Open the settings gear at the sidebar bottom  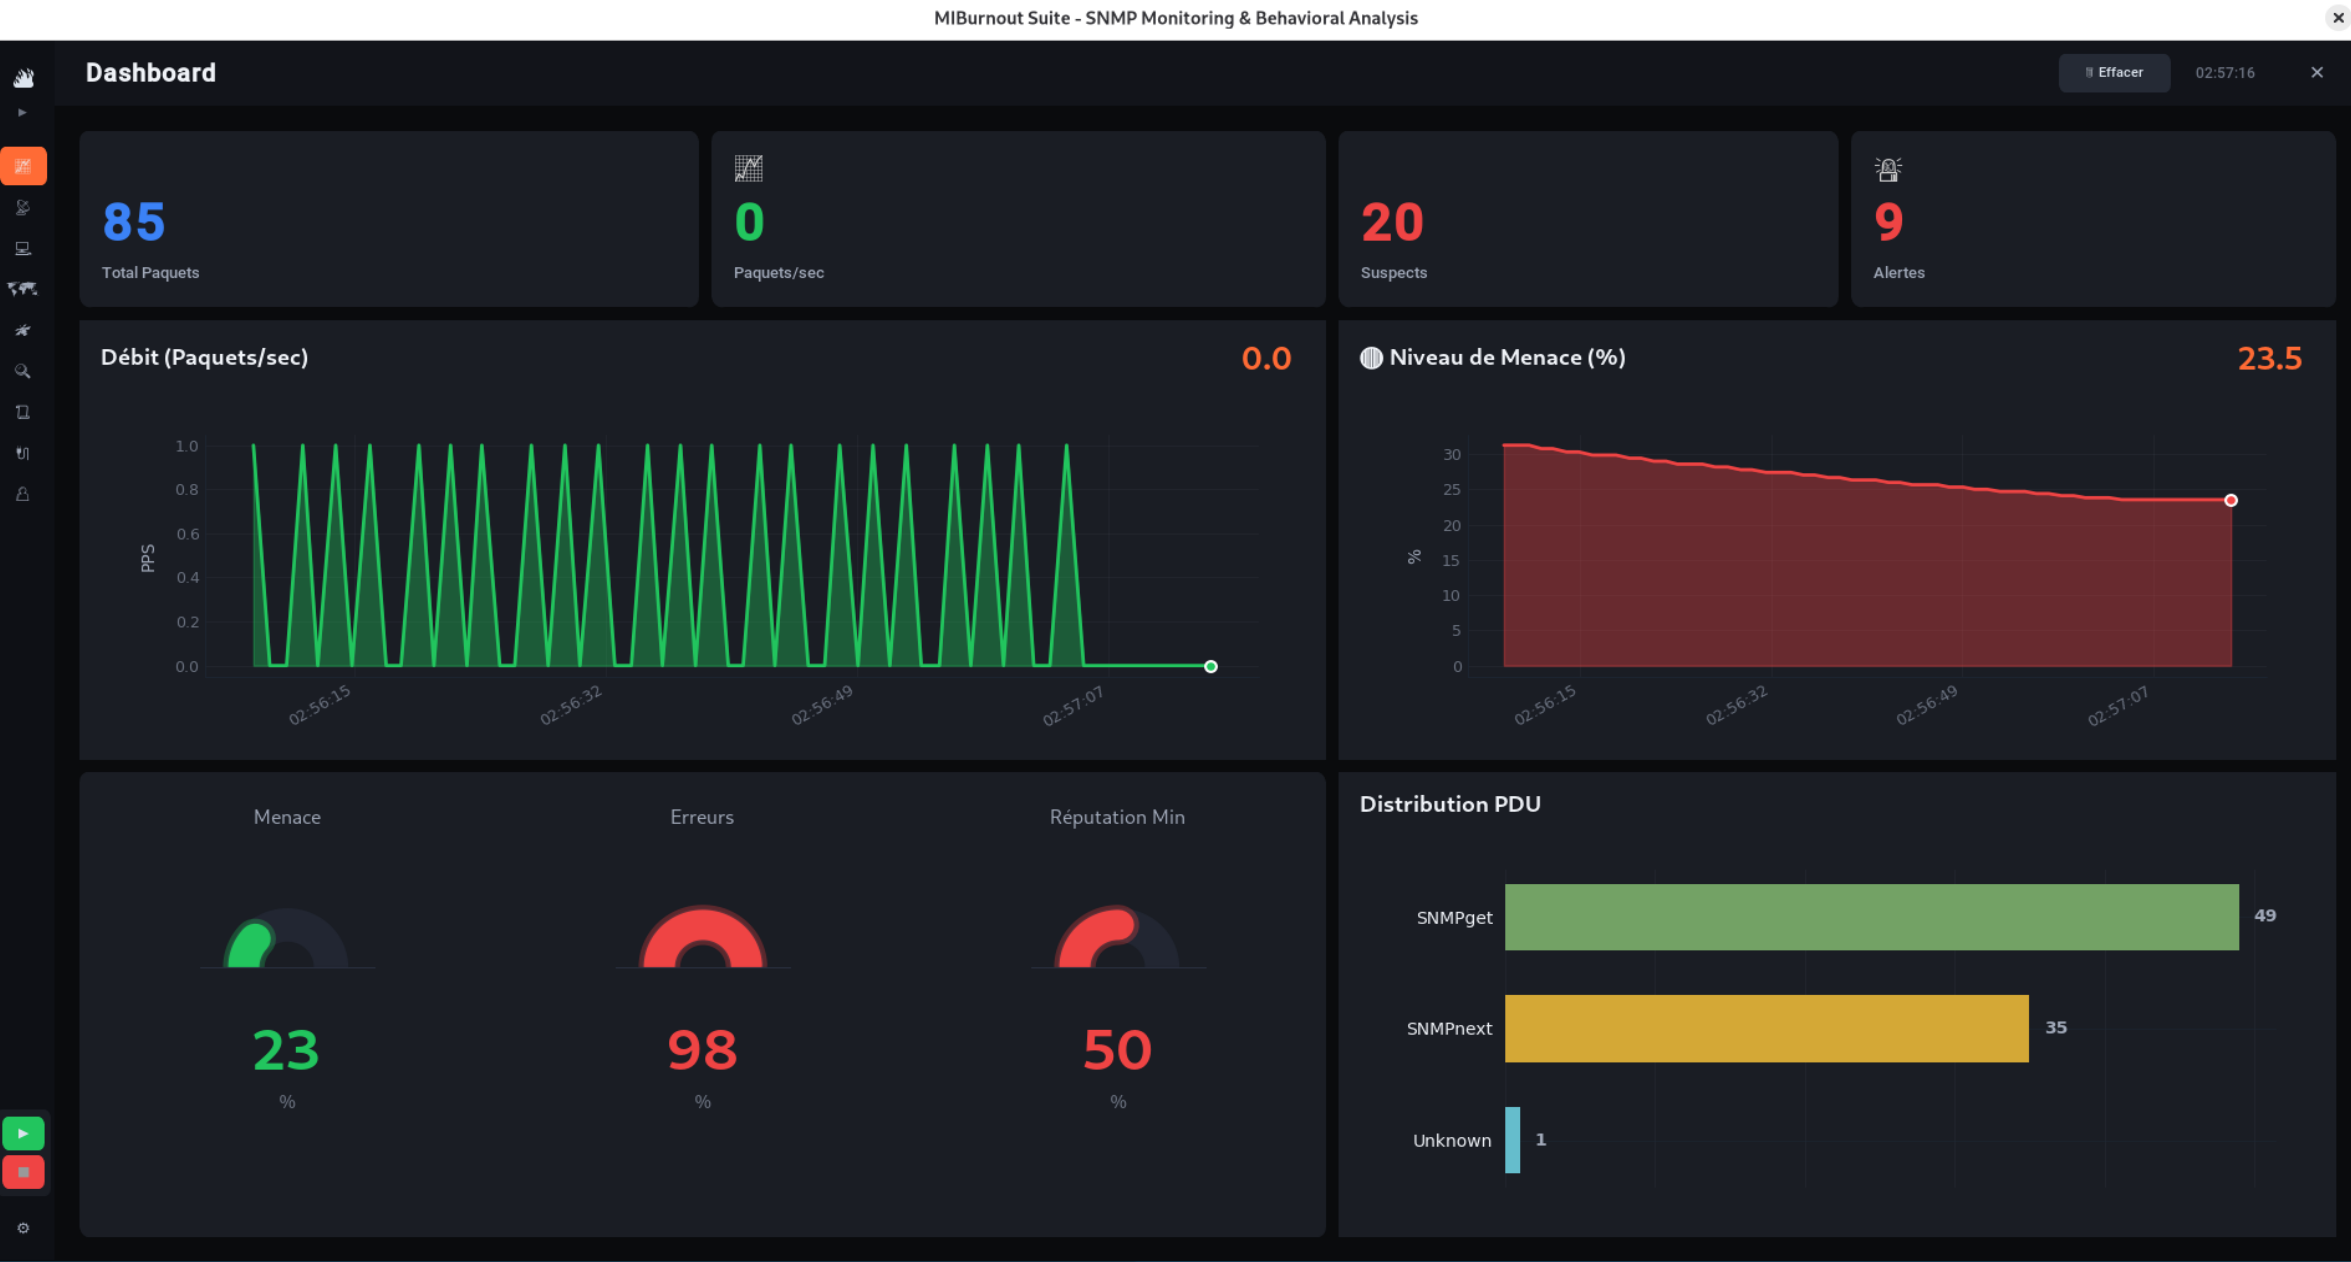23,1227
